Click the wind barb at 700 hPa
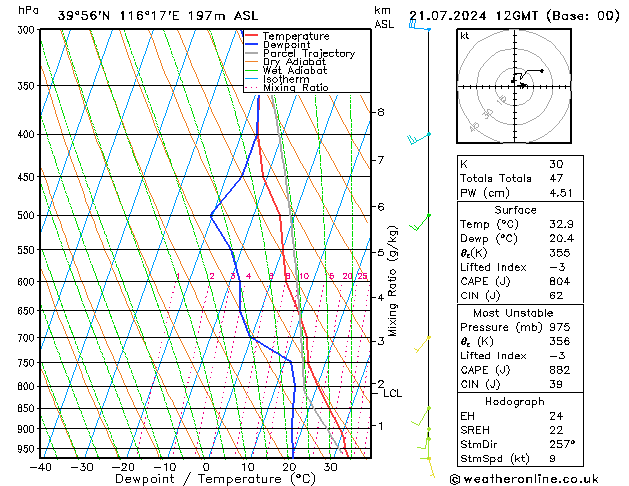Viewport: 629px width, 486px height. pyautogui.click(x=422, y=344)
